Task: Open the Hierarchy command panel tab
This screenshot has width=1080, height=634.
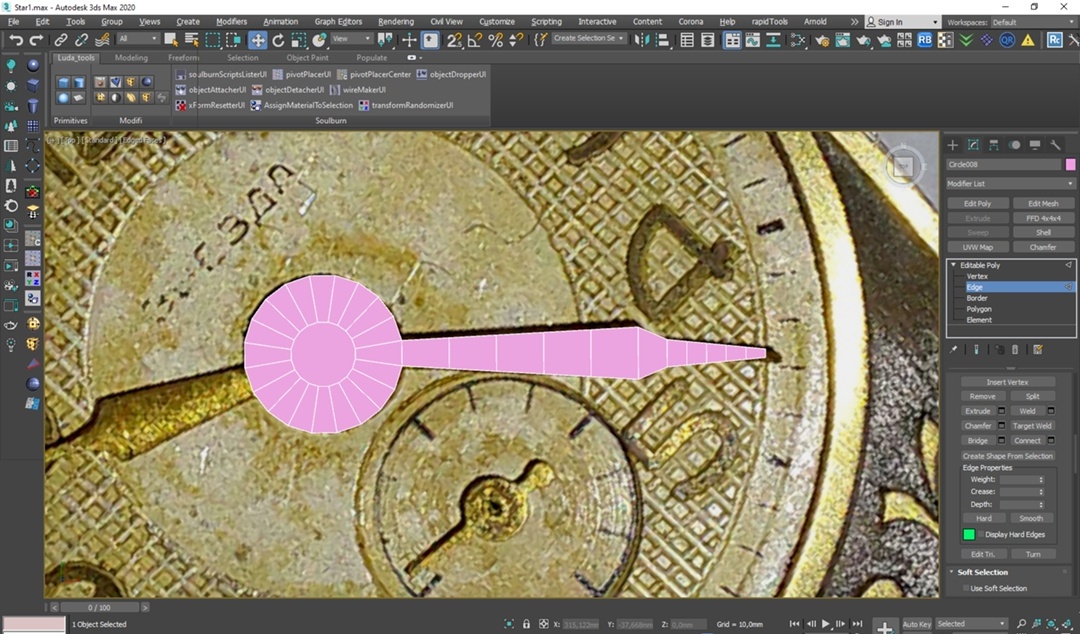Action: [994, 145]
